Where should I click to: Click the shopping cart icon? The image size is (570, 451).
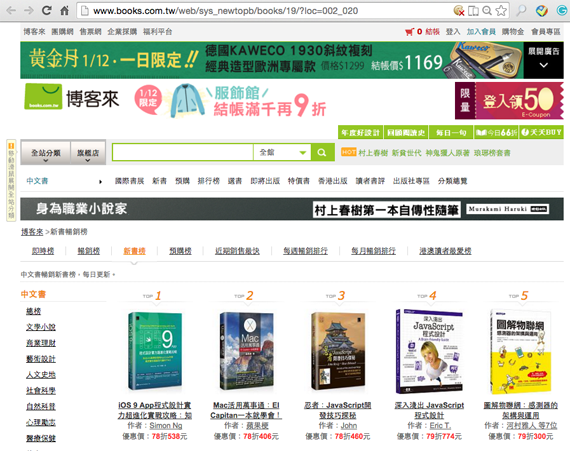[410, 32]
